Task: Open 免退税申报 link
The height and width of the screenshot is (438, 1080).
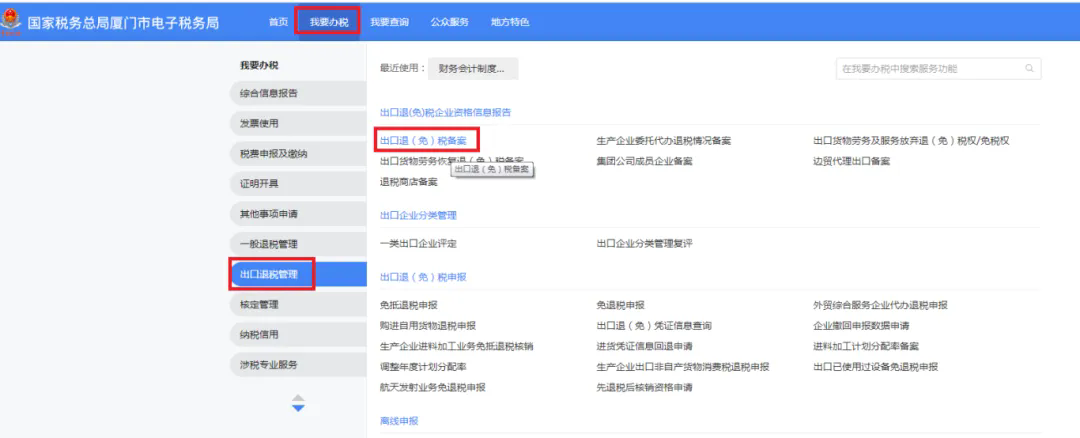Action: click(620, 305)
